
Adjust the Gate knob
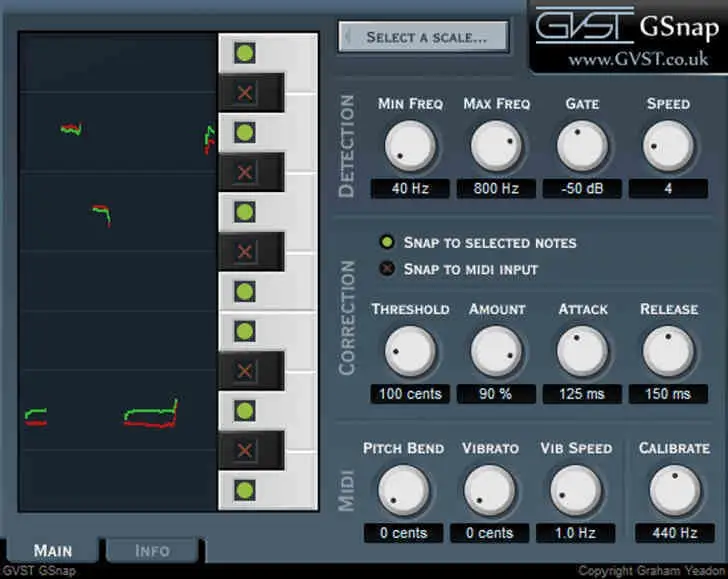pyautogui.click(x=582, y=147)
